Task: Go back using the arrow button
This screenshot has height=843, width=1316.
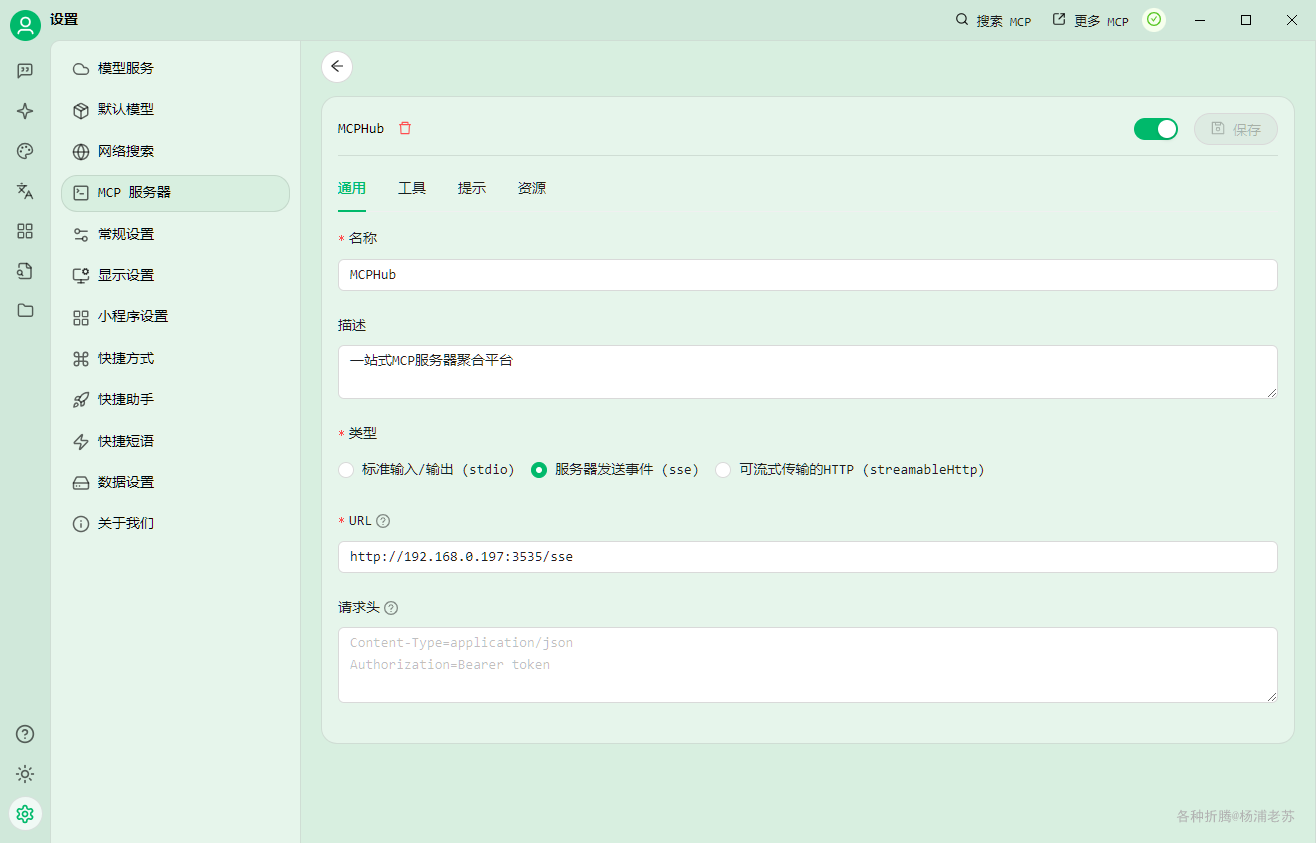Action: (x=337, y=67)
